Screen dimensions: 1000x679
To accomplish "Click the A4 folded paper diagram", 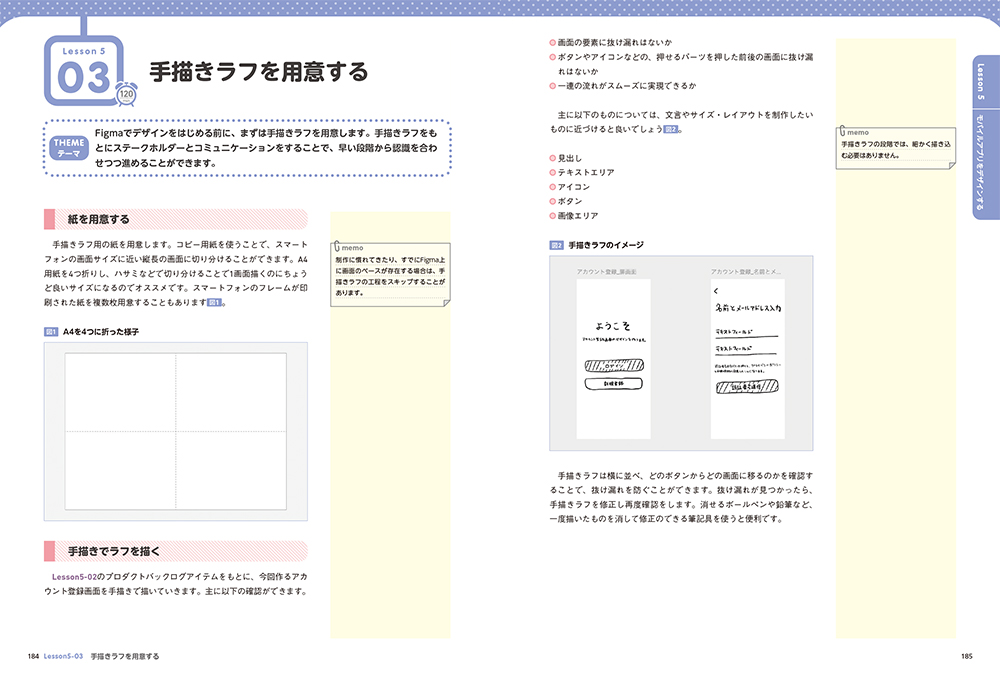I will 176,430.
